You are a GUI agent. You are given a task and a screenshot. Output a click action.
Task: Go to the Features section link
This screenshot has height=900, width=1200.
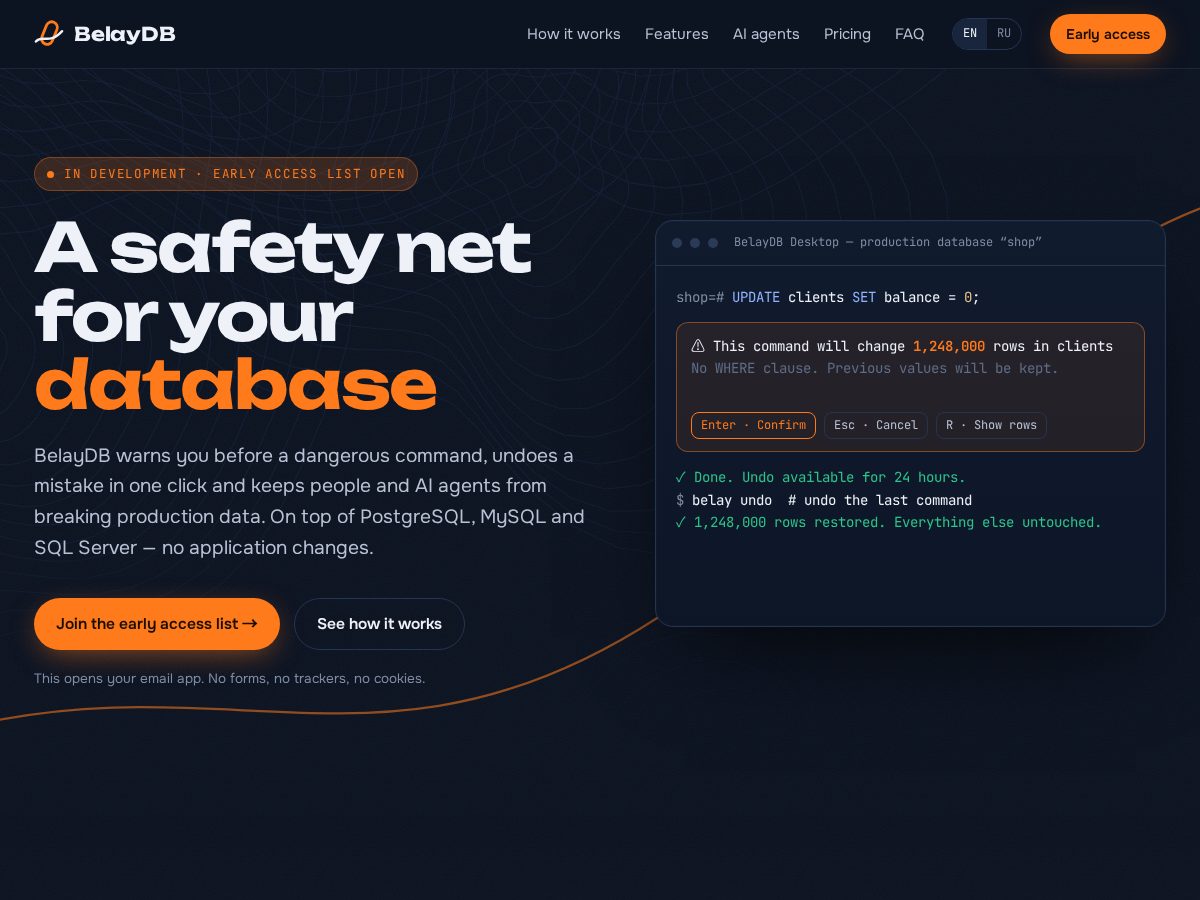coord(677,34)
